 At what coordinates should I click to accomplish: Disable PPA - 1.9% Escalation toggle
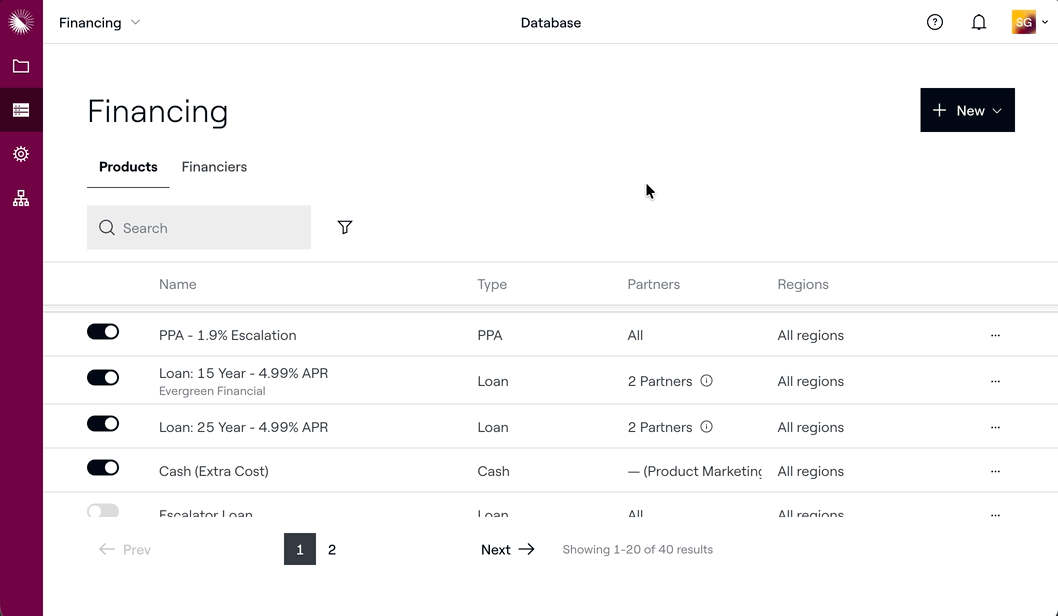[x=103, y=331]
